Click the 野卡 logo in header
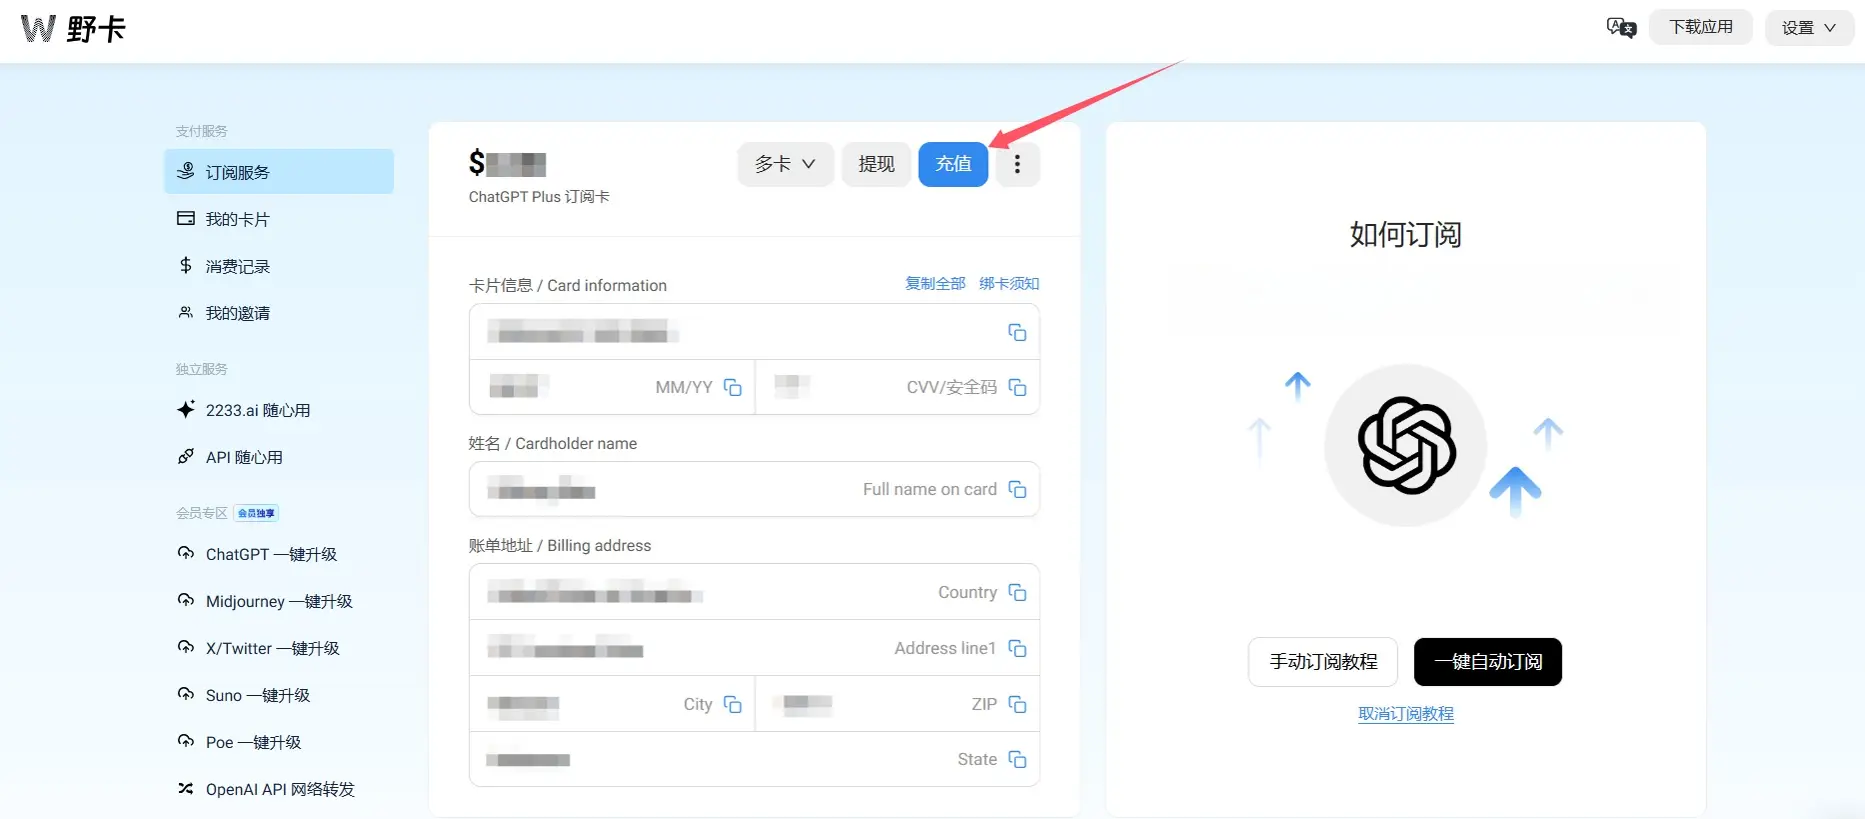This screenshot has height=819, width=1865. coord(73,29)
